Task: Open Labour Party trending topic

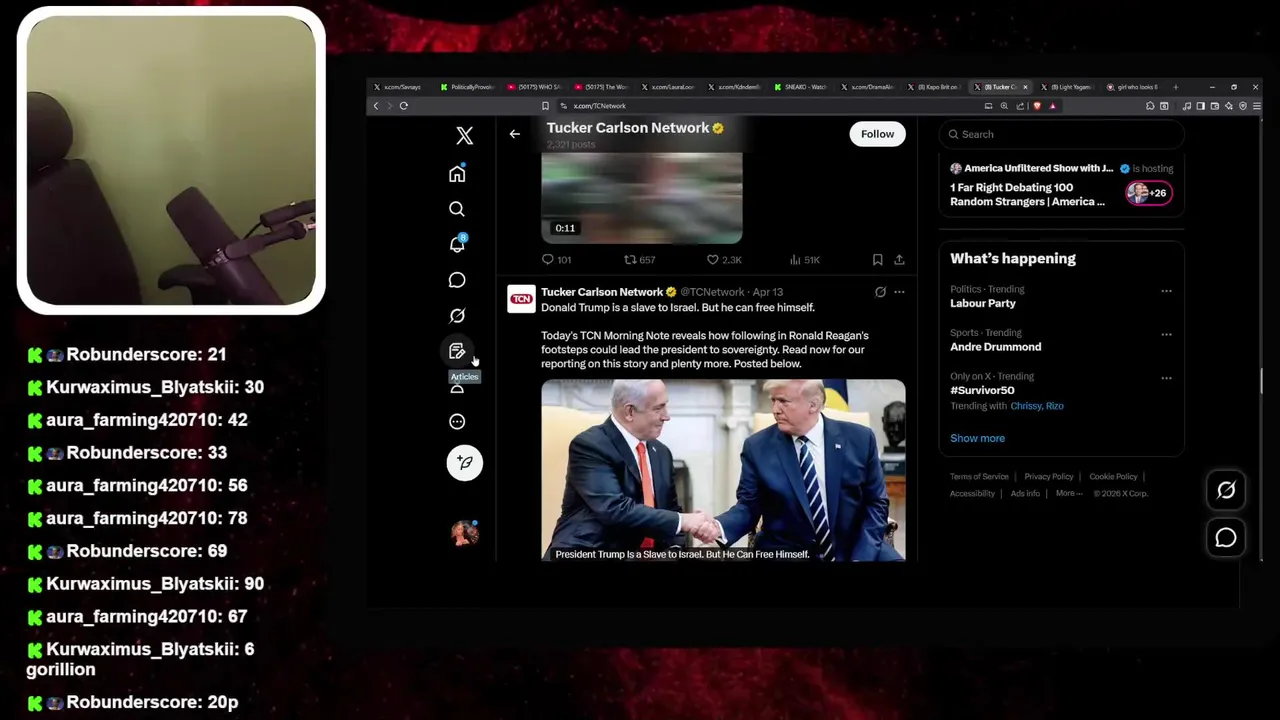Action: click(x=983, y=303)
